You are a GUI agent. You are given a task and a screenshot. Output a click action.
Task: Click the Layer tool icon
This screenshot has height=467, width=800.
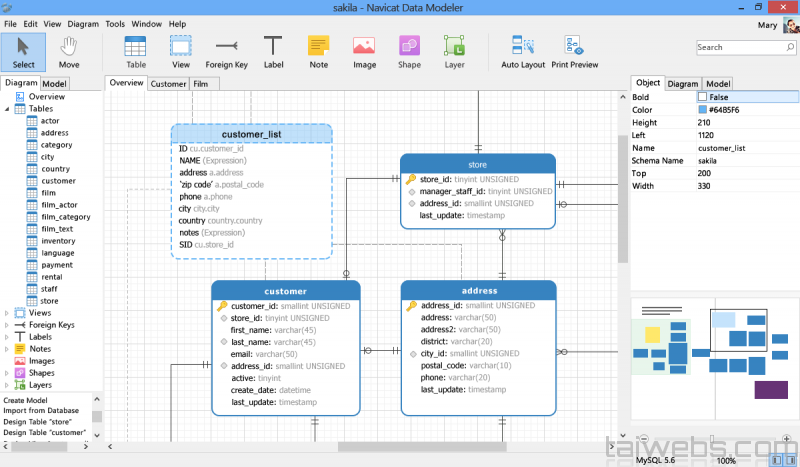454,51
